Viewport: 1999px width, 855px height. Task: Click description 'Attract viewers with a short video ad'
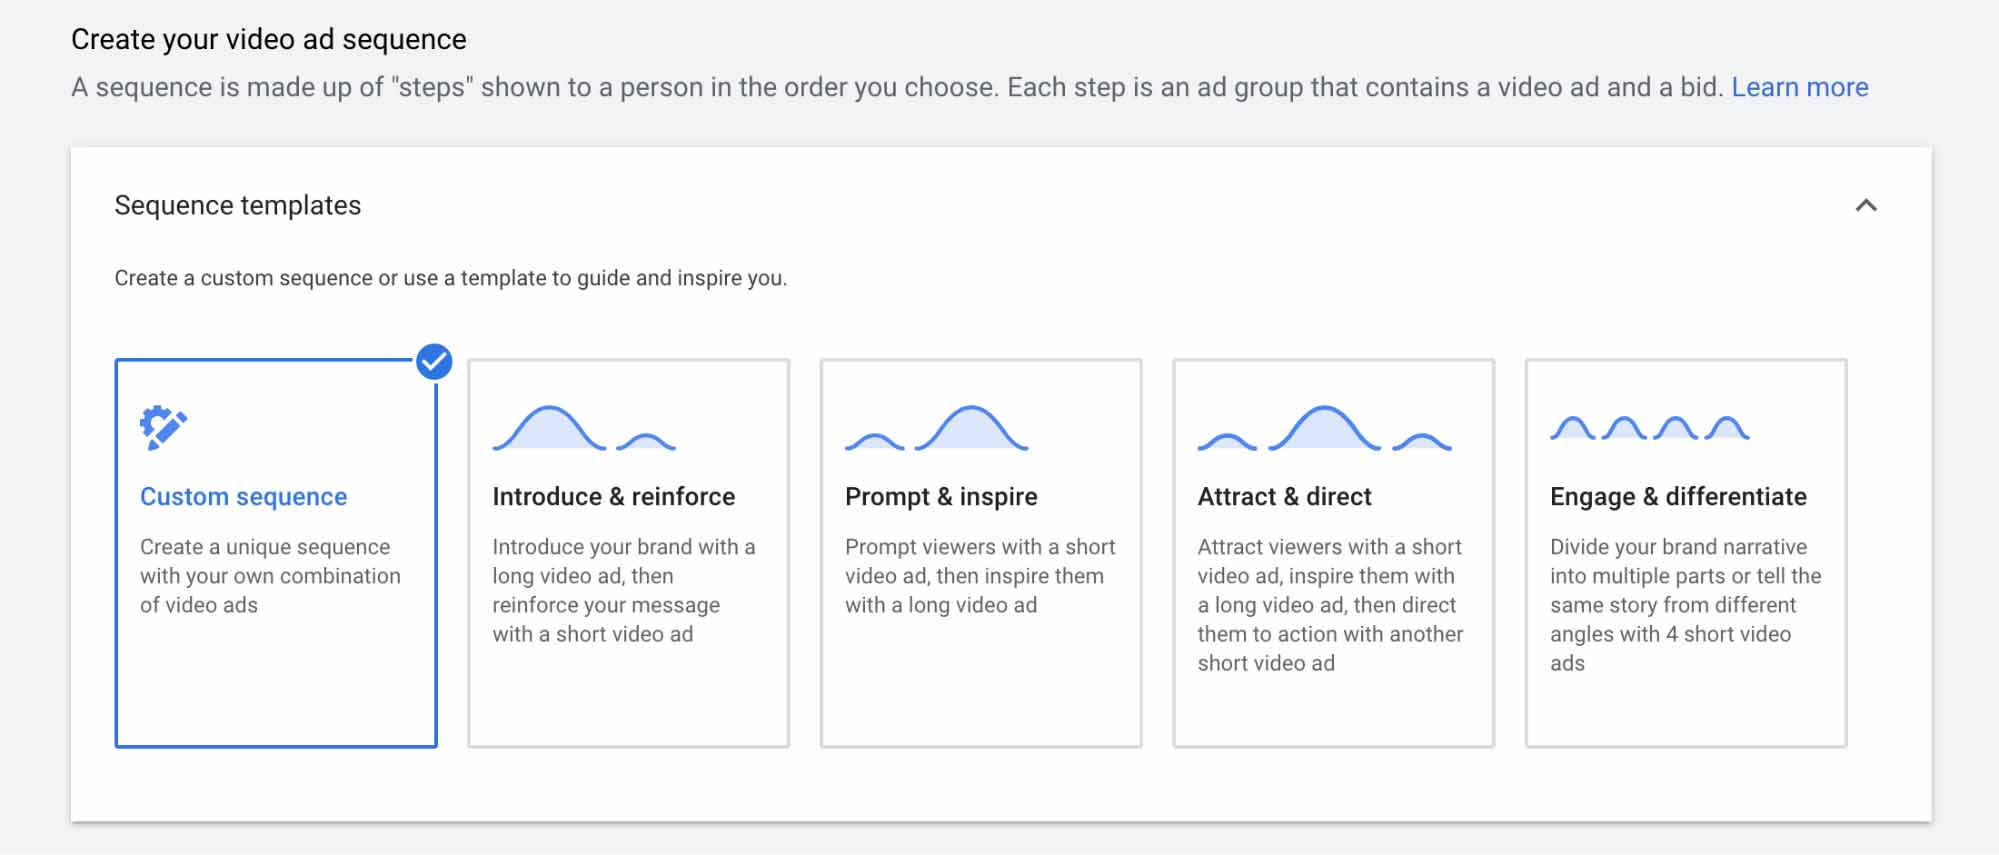click(x=1330, y=605)
